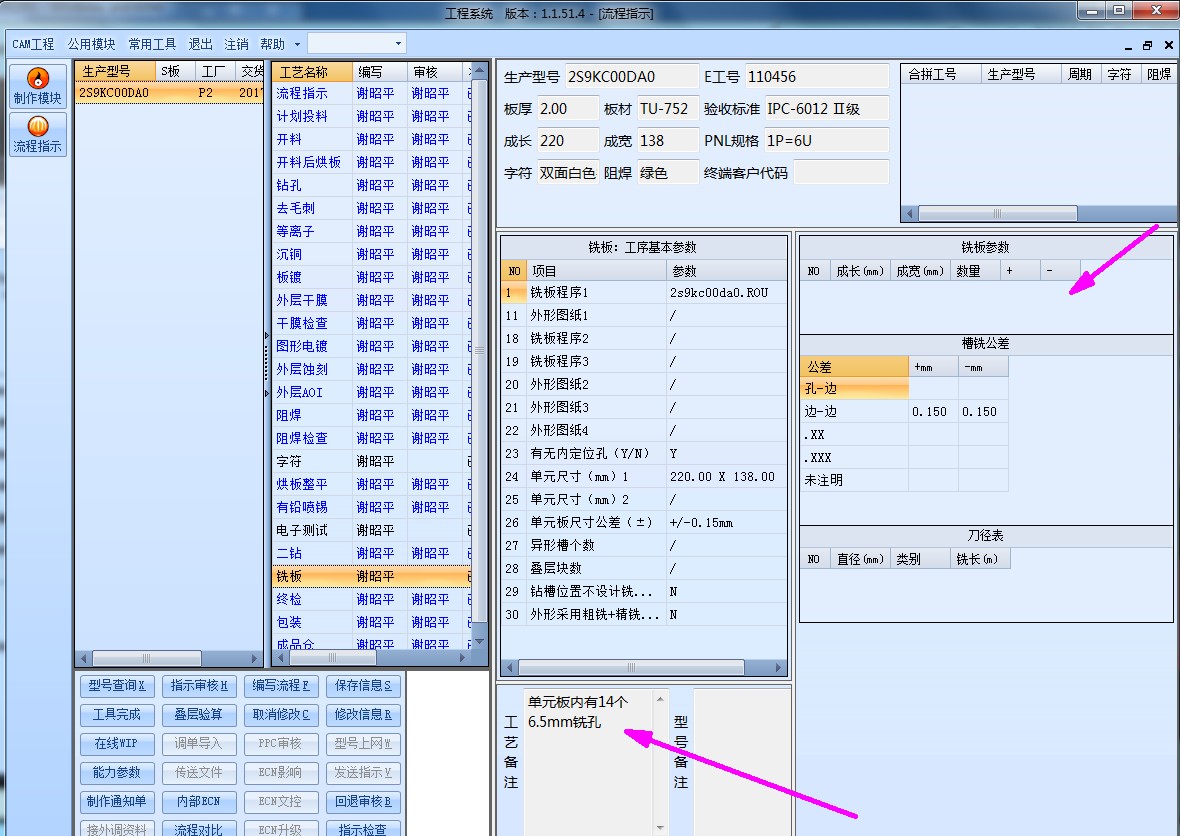Screen dimensions: 1180x836
Task: Click the vertical scrollbar of the process list
Action: click(x=479, y=357)
